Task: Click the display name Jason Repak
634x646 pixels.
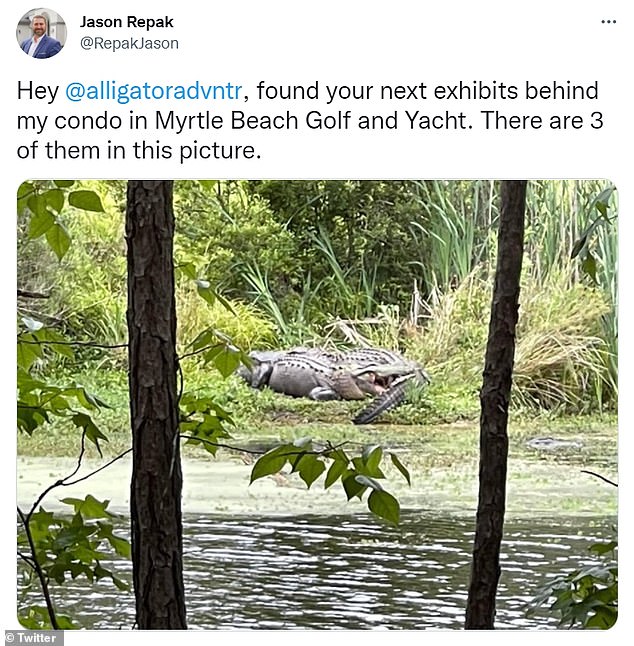Action: click(x=124, y=21)
